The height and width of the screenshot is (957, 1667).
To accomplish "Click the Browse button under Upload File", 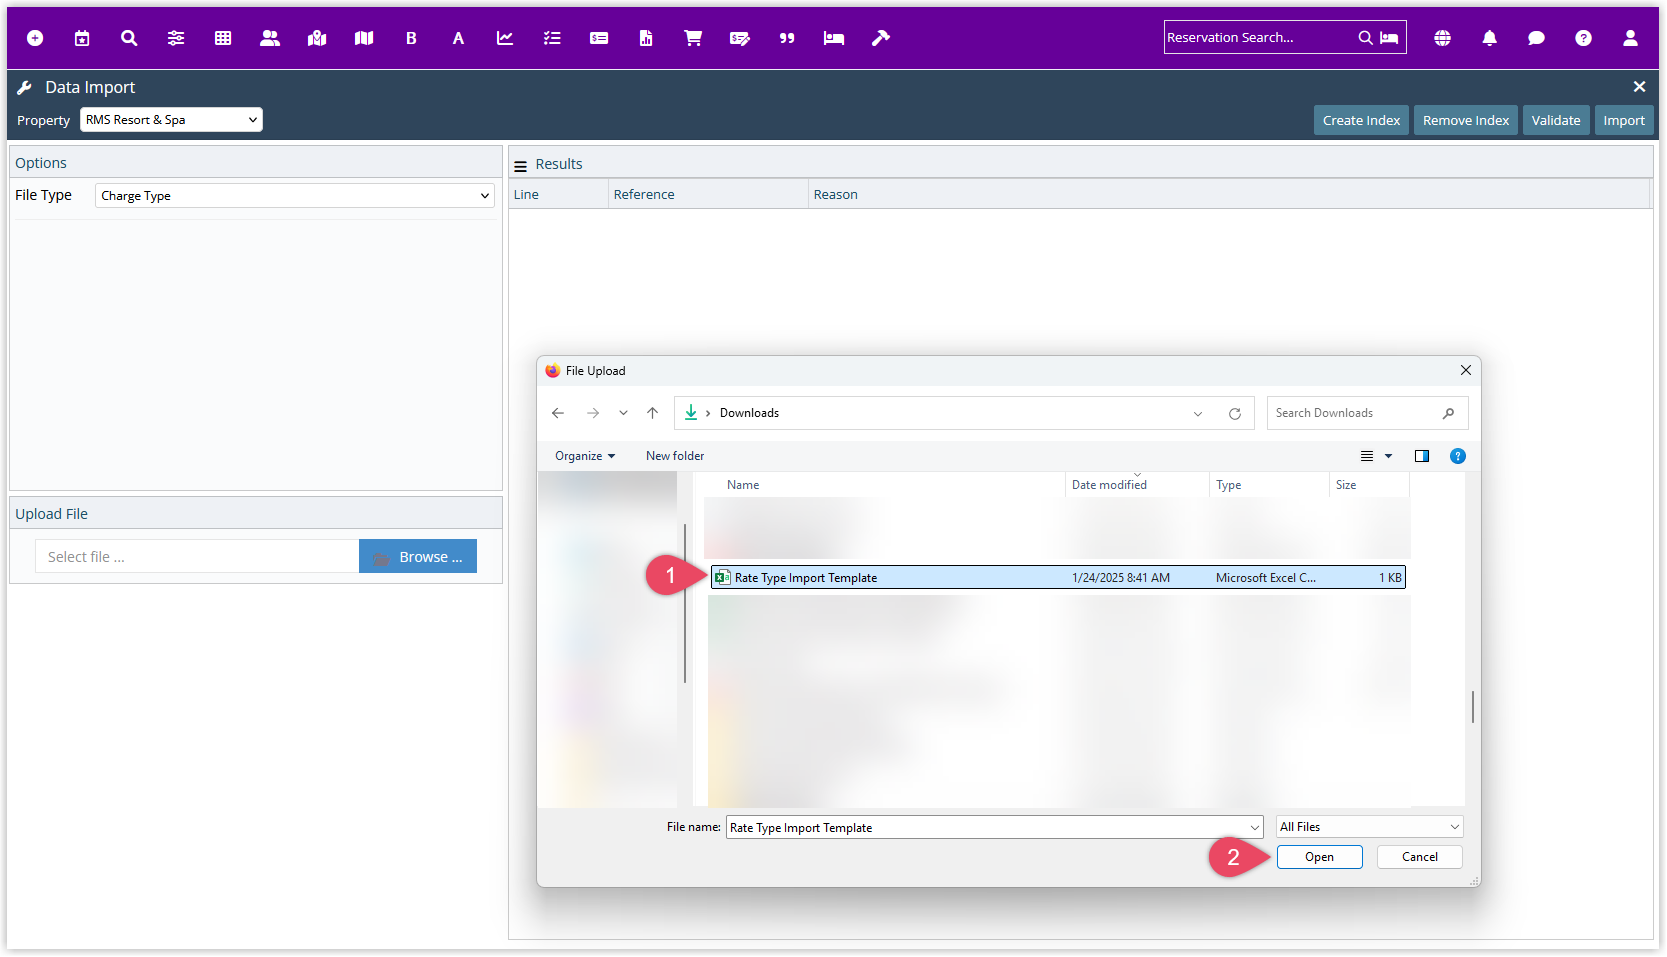I will point(418,557).
